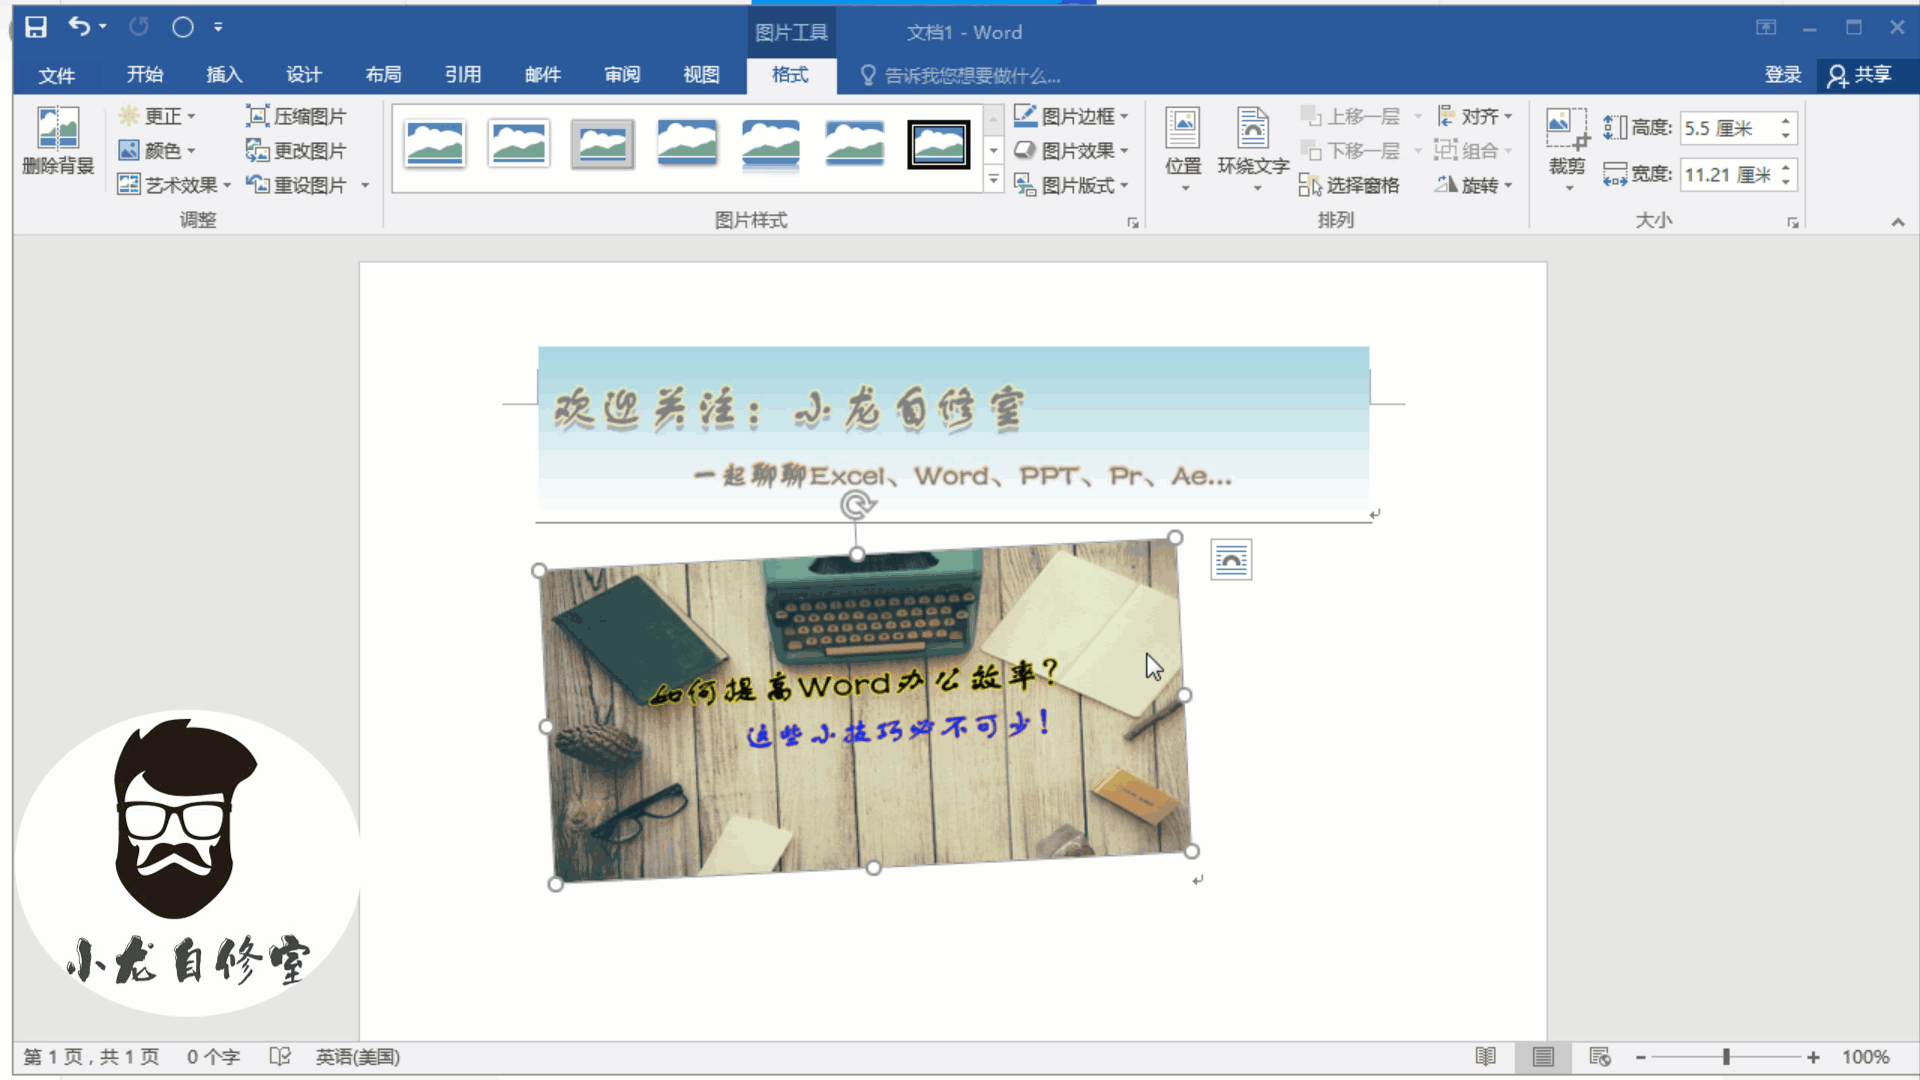Screen dimensions: 1920x1080
Task: Click the Save icon in quick access toolbar
Action: 36,27
